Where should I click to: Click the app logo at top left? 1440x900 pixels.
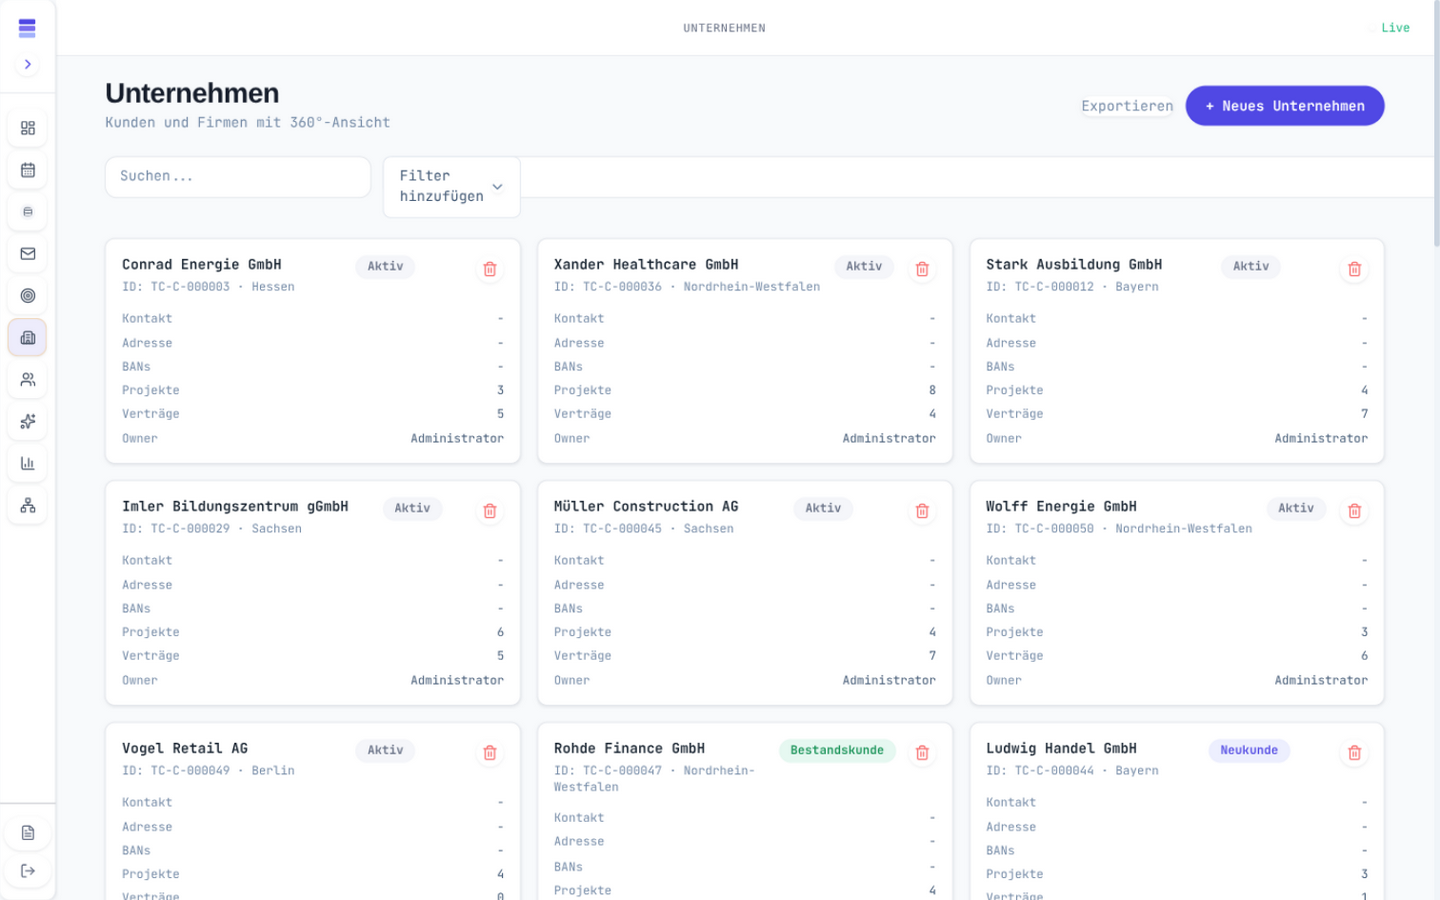[x=28, y=28]
